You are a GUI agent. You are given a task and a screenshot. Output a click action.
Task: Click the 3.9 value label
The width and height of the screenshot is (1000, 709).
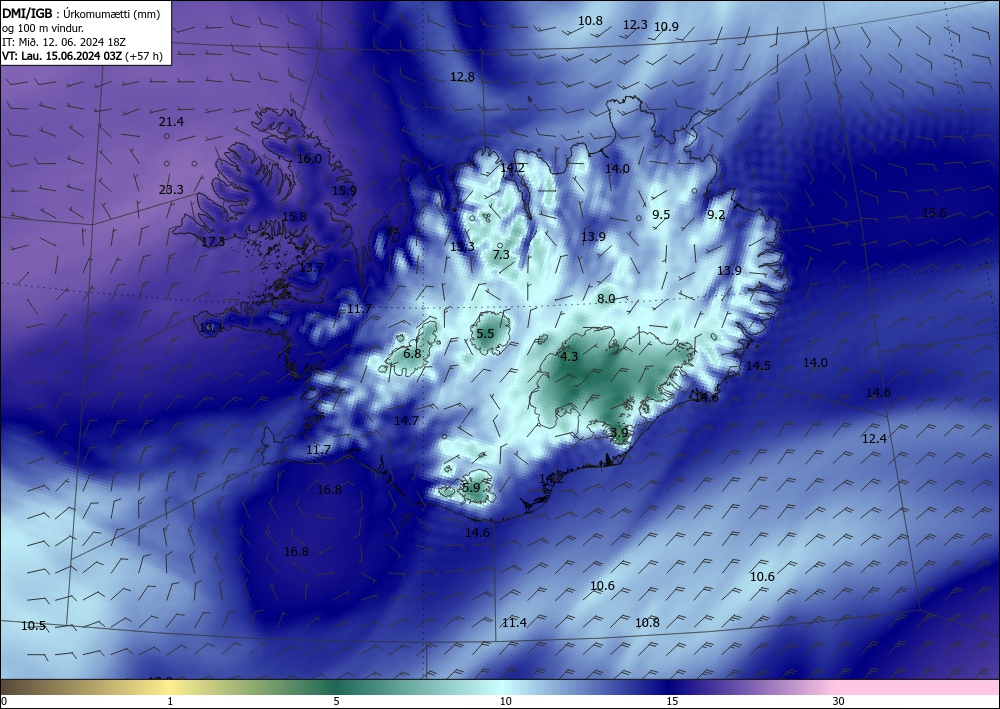[619, 432]
